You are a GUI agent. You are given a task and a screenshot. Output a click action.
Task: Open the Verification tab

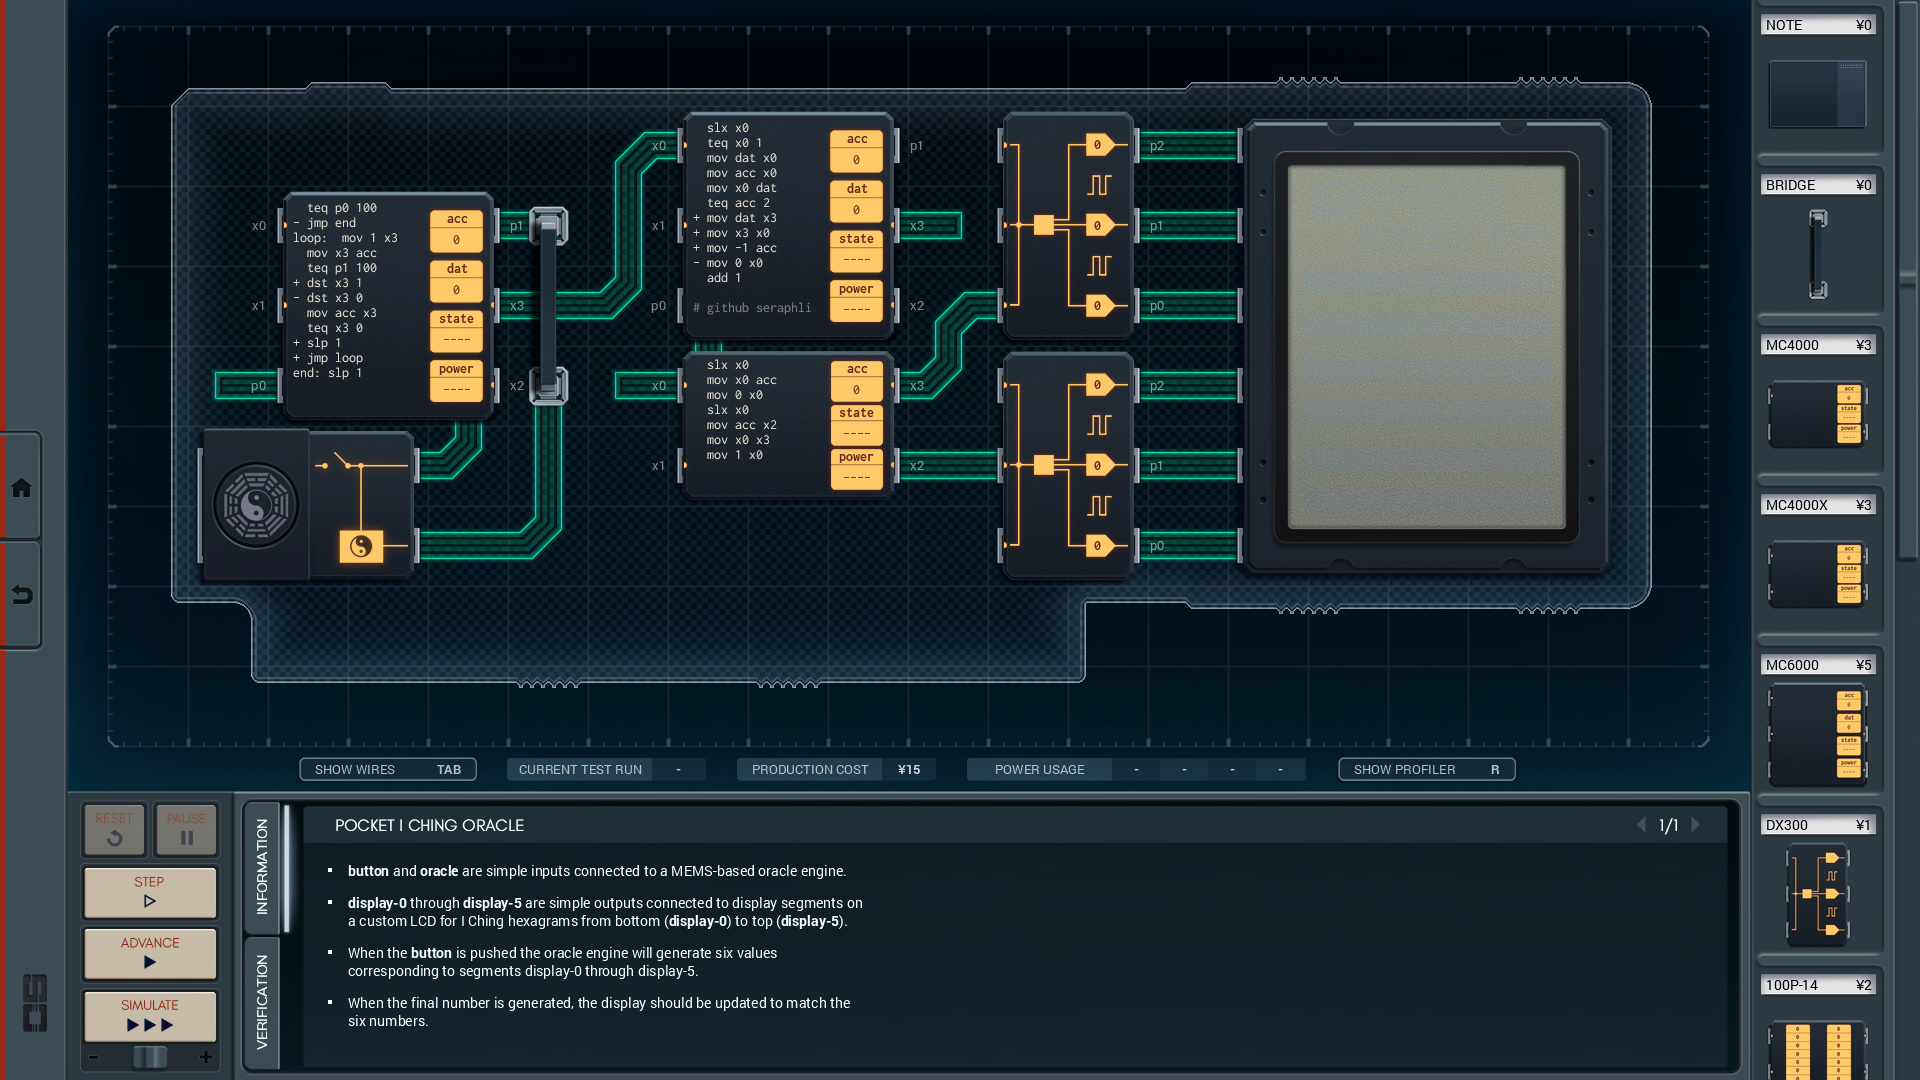[262, 1002]
